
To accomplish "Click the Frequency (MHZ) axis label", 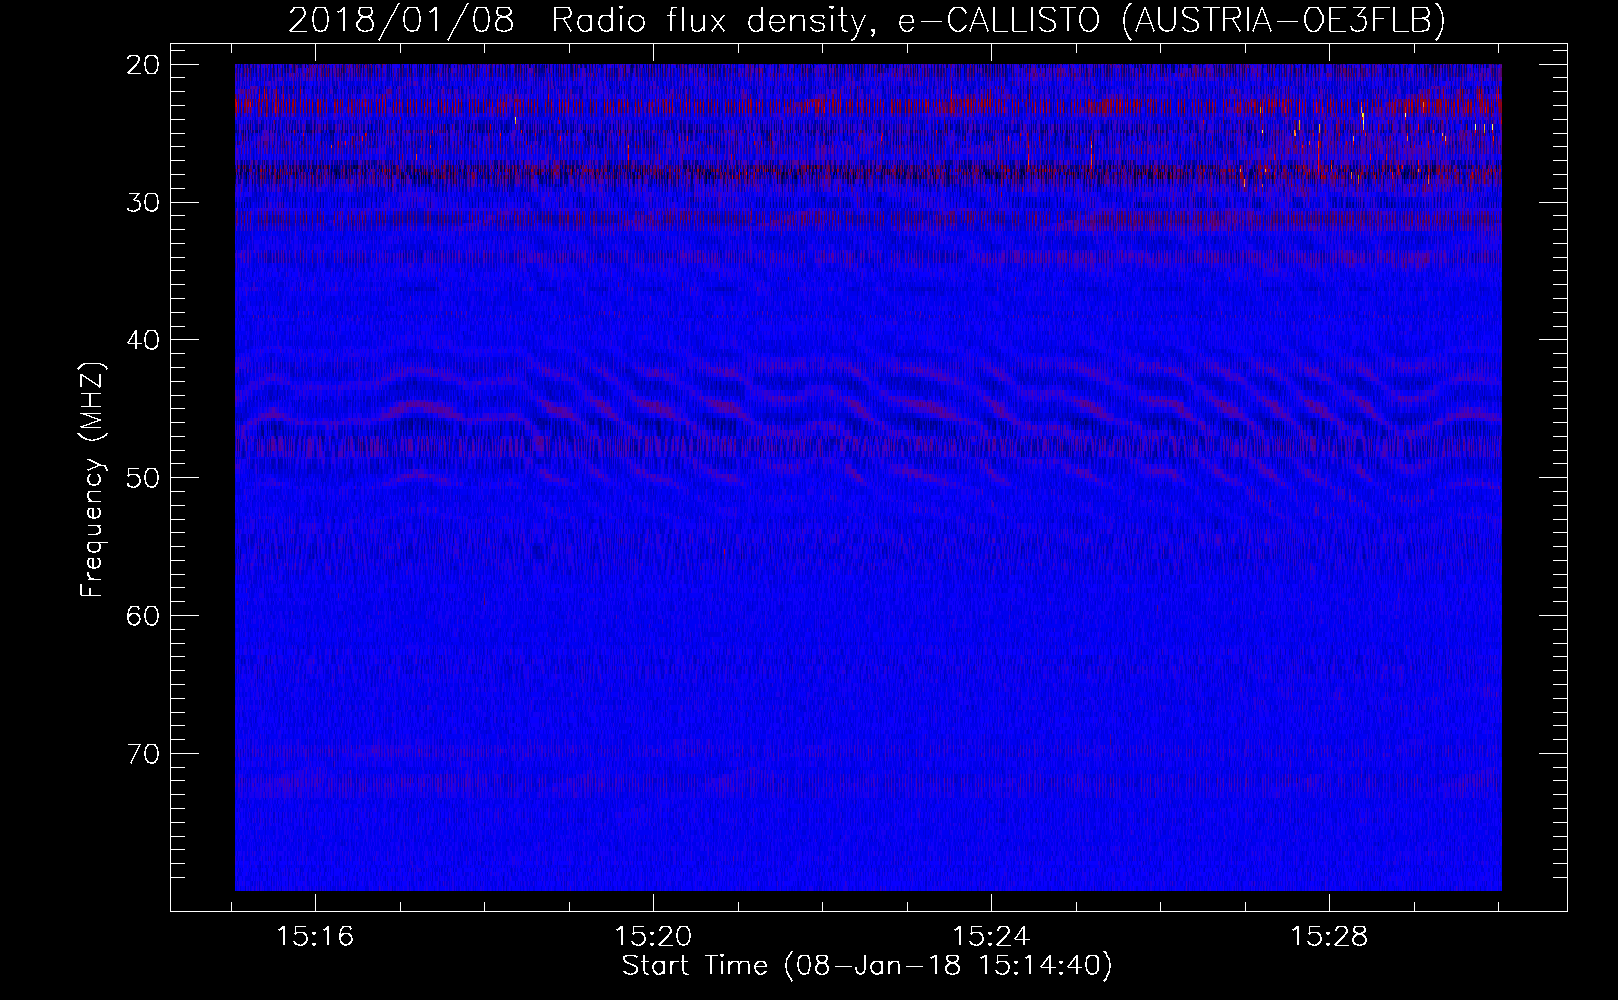I will point(92,479).
